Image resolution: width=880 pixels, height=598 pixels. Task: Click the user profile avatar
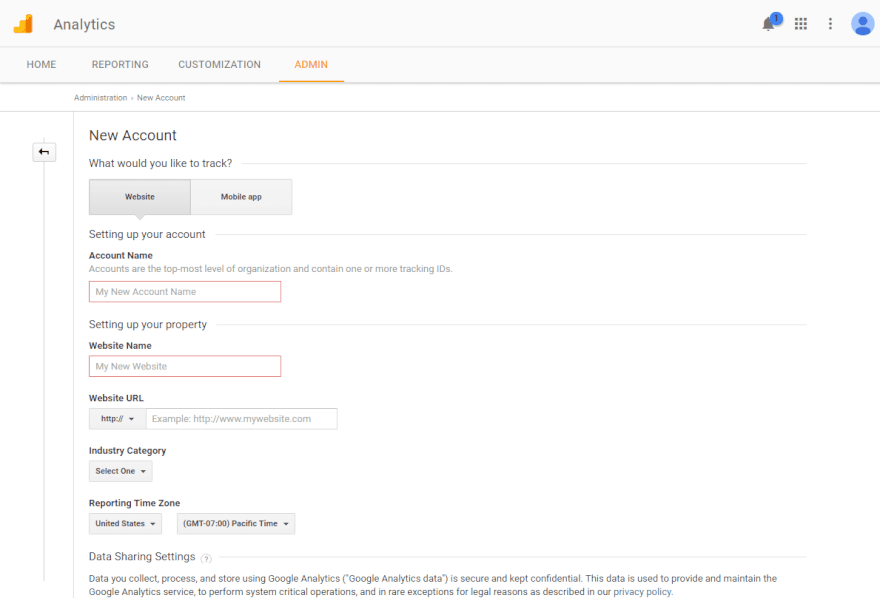[862, 24]
